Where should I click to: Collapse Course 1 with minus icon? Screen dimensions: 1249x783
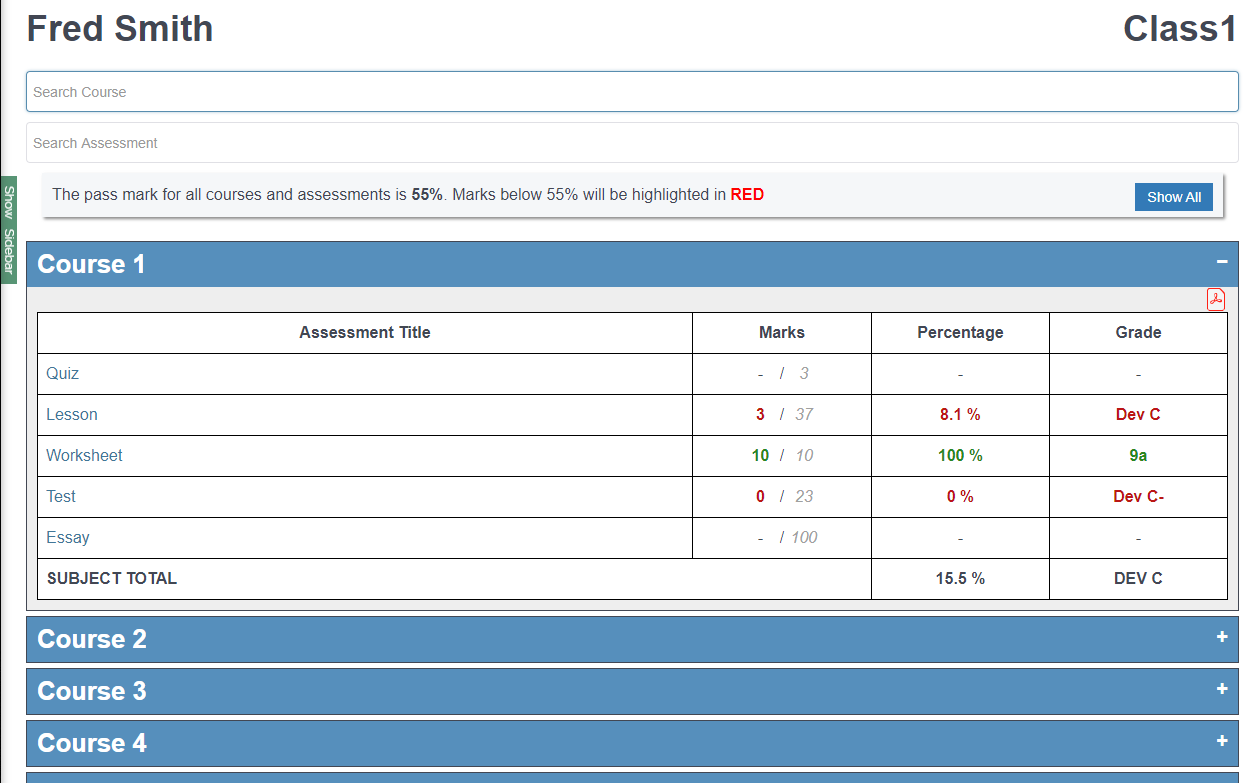click(x=1222, y=262)
